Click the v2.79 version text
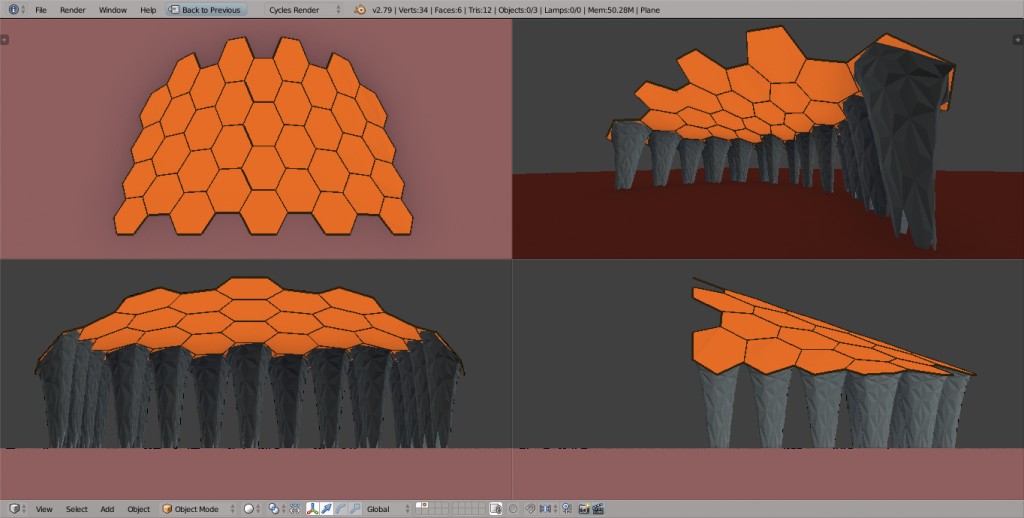 pyautogui.click(x=383, y=10)
